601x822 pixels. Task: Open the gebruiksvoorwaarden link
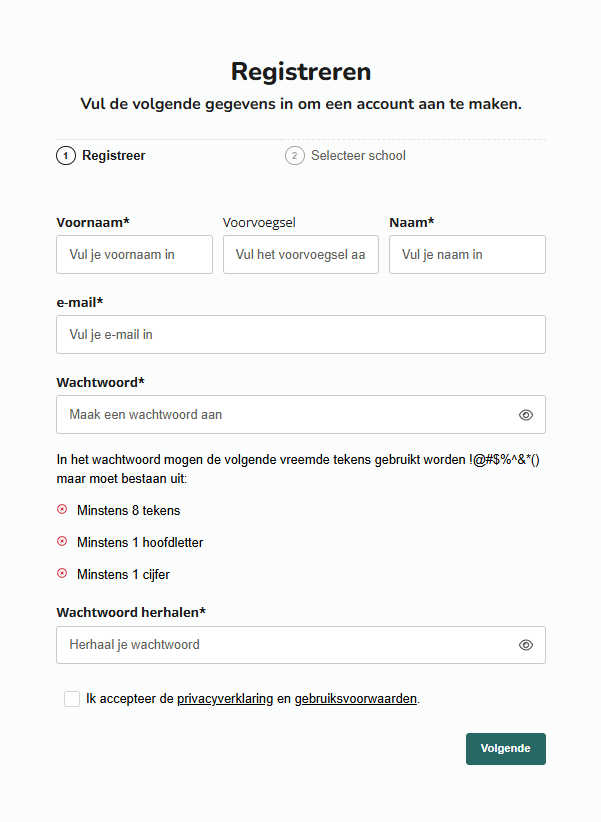(355, 699)
